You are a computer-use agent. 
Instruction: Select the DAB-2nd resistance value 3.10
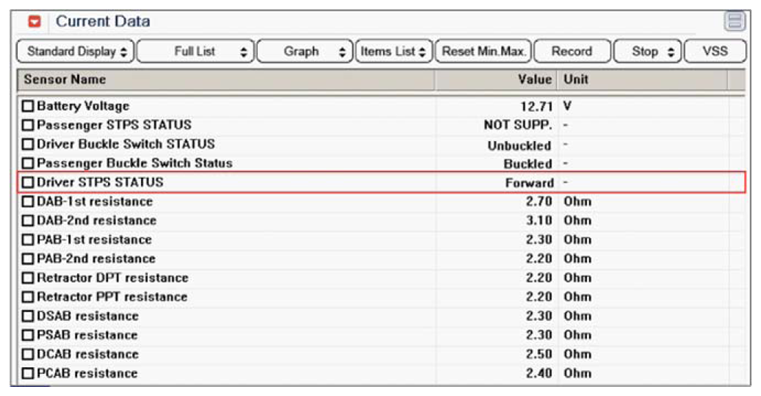coord(539,221)
